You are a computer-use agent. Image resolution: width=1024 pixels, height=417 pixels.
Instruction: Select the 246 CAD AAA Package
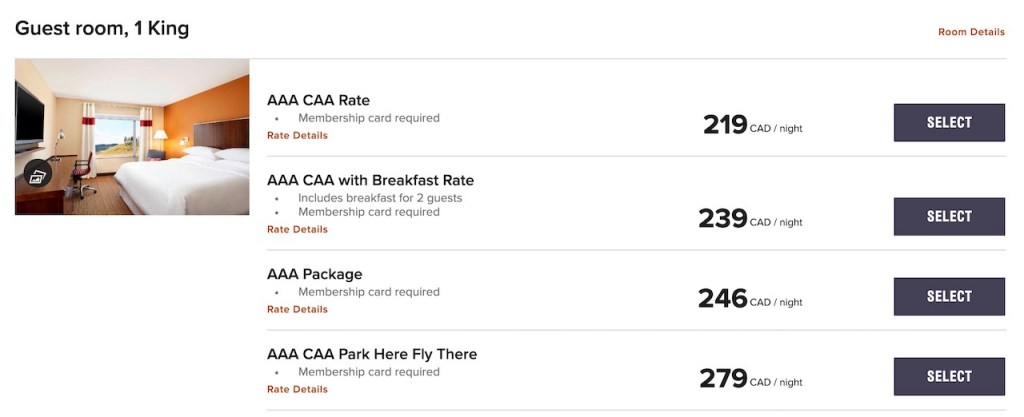click(948, 296)
